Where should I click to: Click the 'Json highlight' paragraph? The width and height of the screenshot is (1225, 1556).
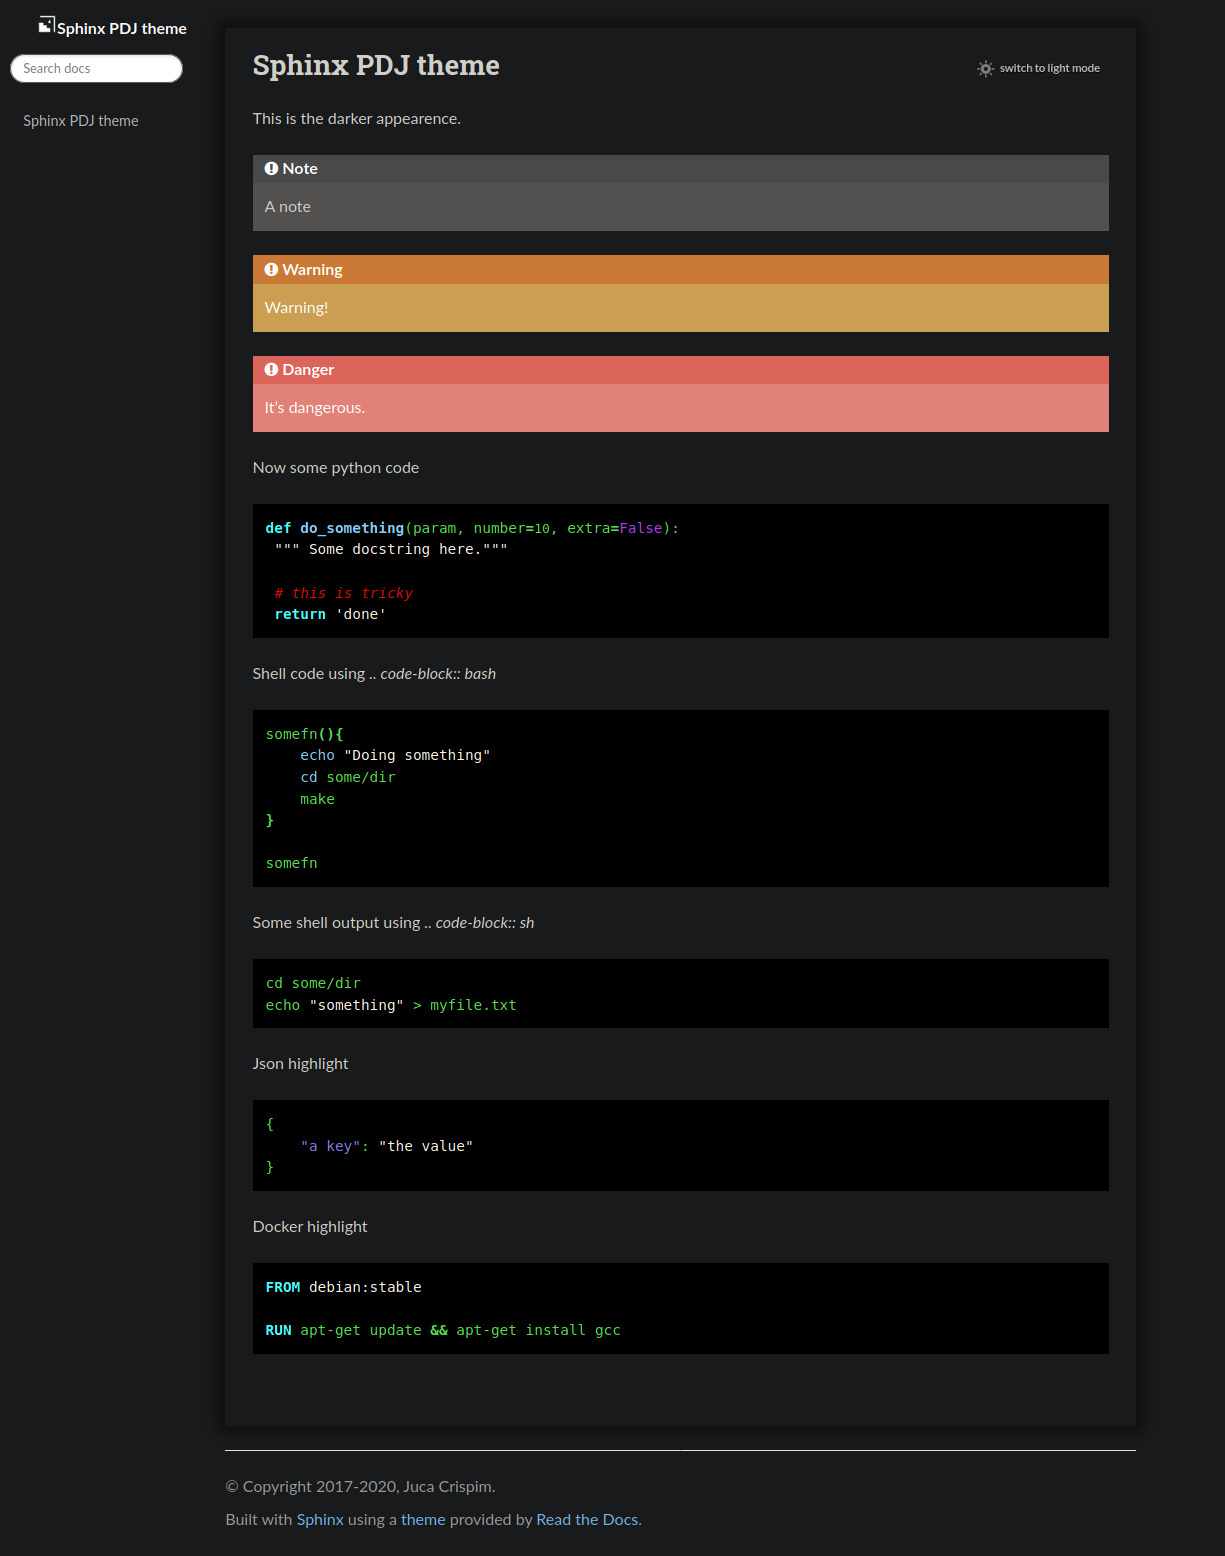click(301, 1064)
